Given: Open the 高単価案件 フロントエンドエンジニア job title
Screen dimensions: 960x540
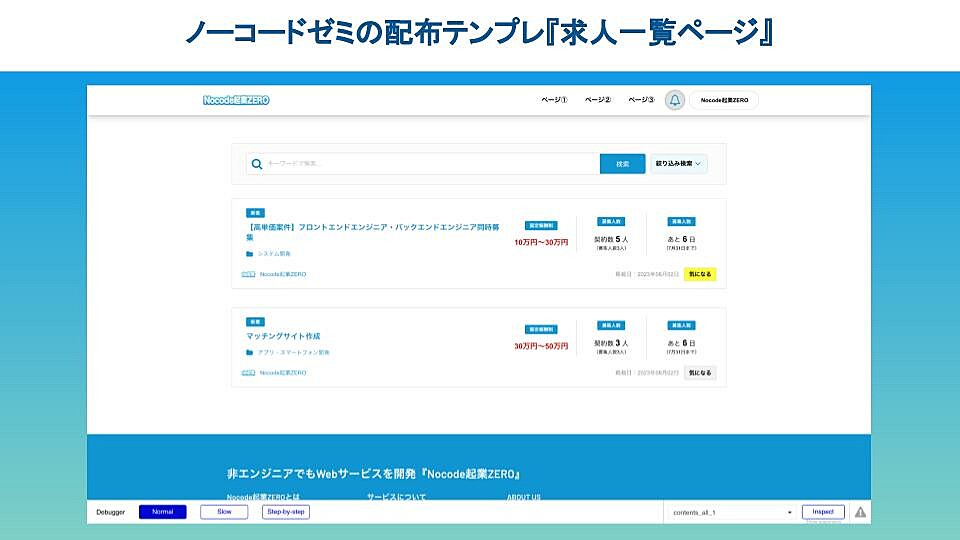Looking at the screenshot, I should coord(373,232).
